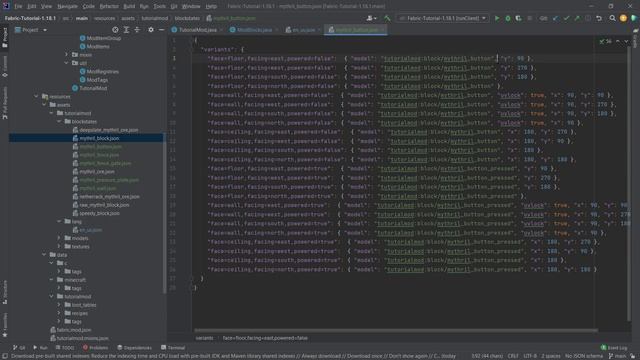Hide the Project tool window minus icon
The width and height of the screenshot is (640, 360).
tap(161, 30)
